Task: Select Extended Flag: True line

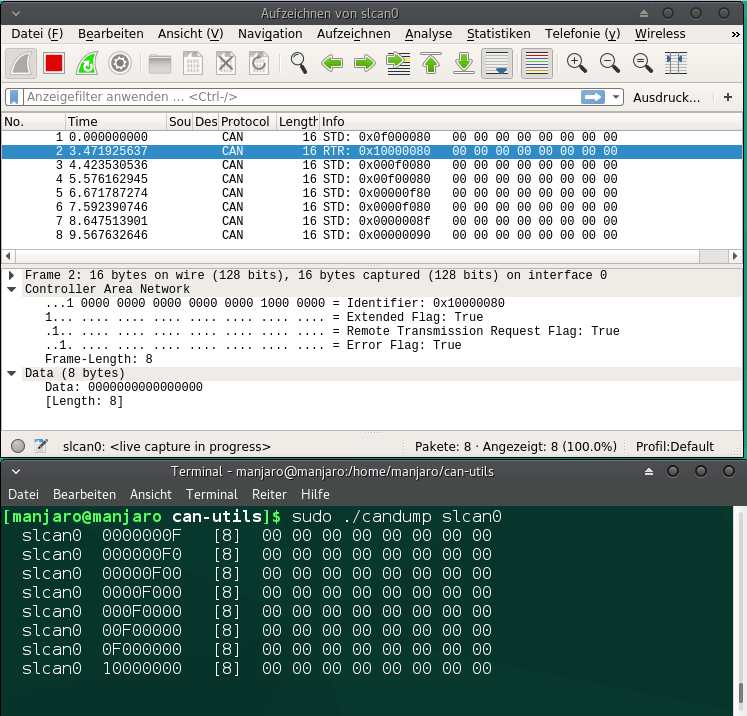Action: [264, 317]
